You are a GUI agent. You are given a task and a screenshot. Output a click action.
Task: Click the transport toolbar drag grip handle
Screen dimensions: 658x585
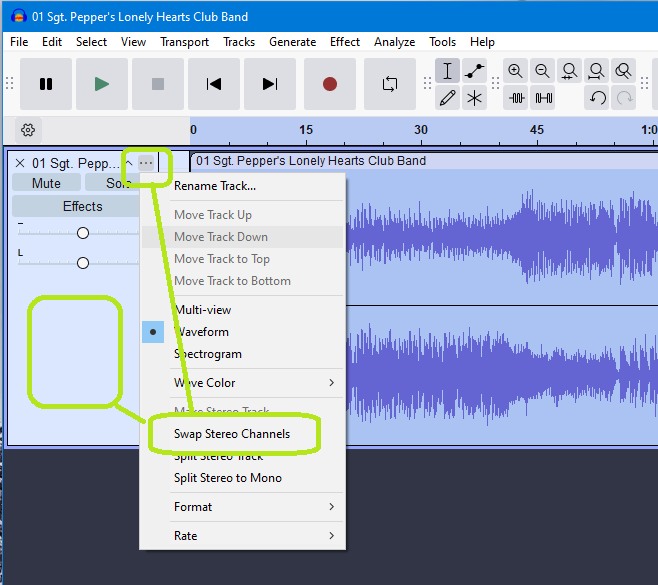10,83
